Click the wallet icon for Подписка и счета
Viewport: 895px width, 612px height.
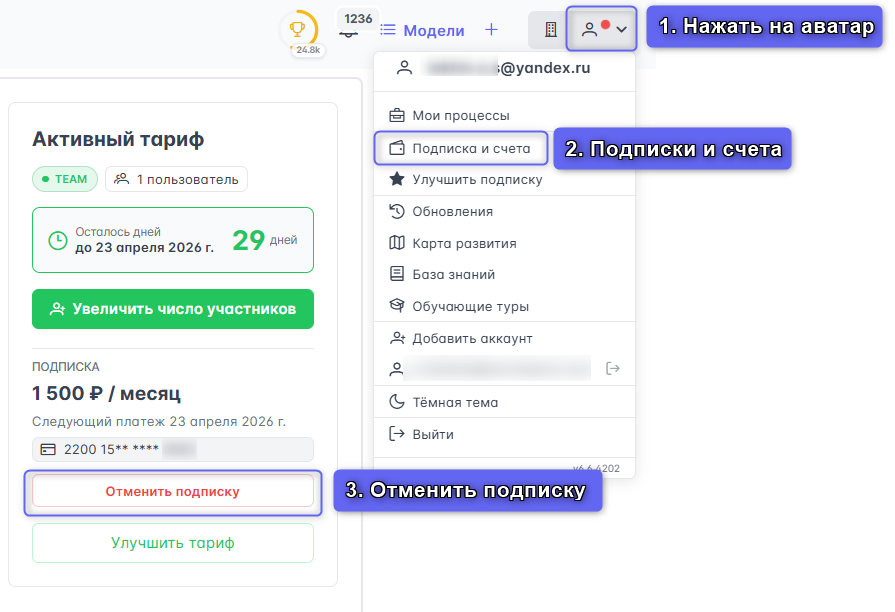[397, 148]
